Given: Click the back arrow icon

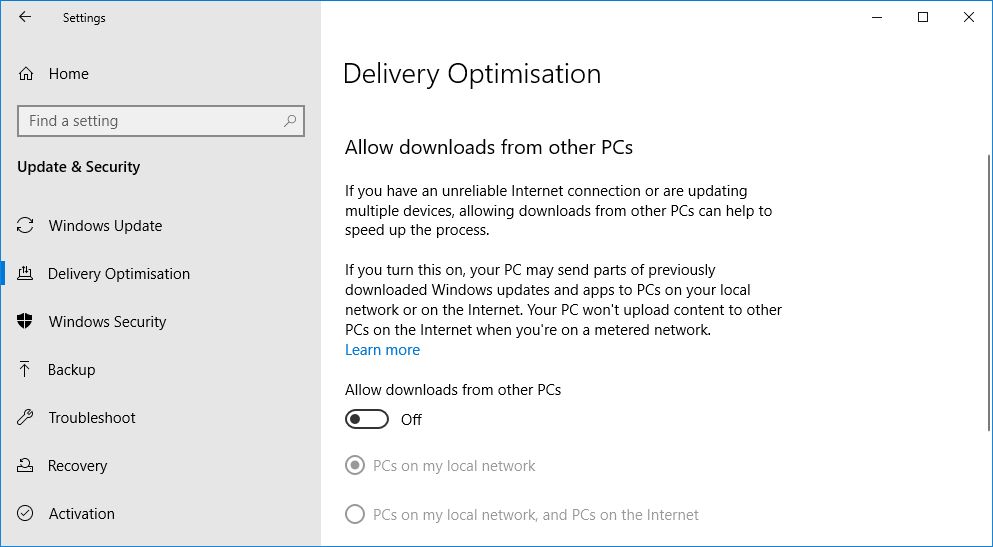Looking at the screenshot, I should pos(25,17).
